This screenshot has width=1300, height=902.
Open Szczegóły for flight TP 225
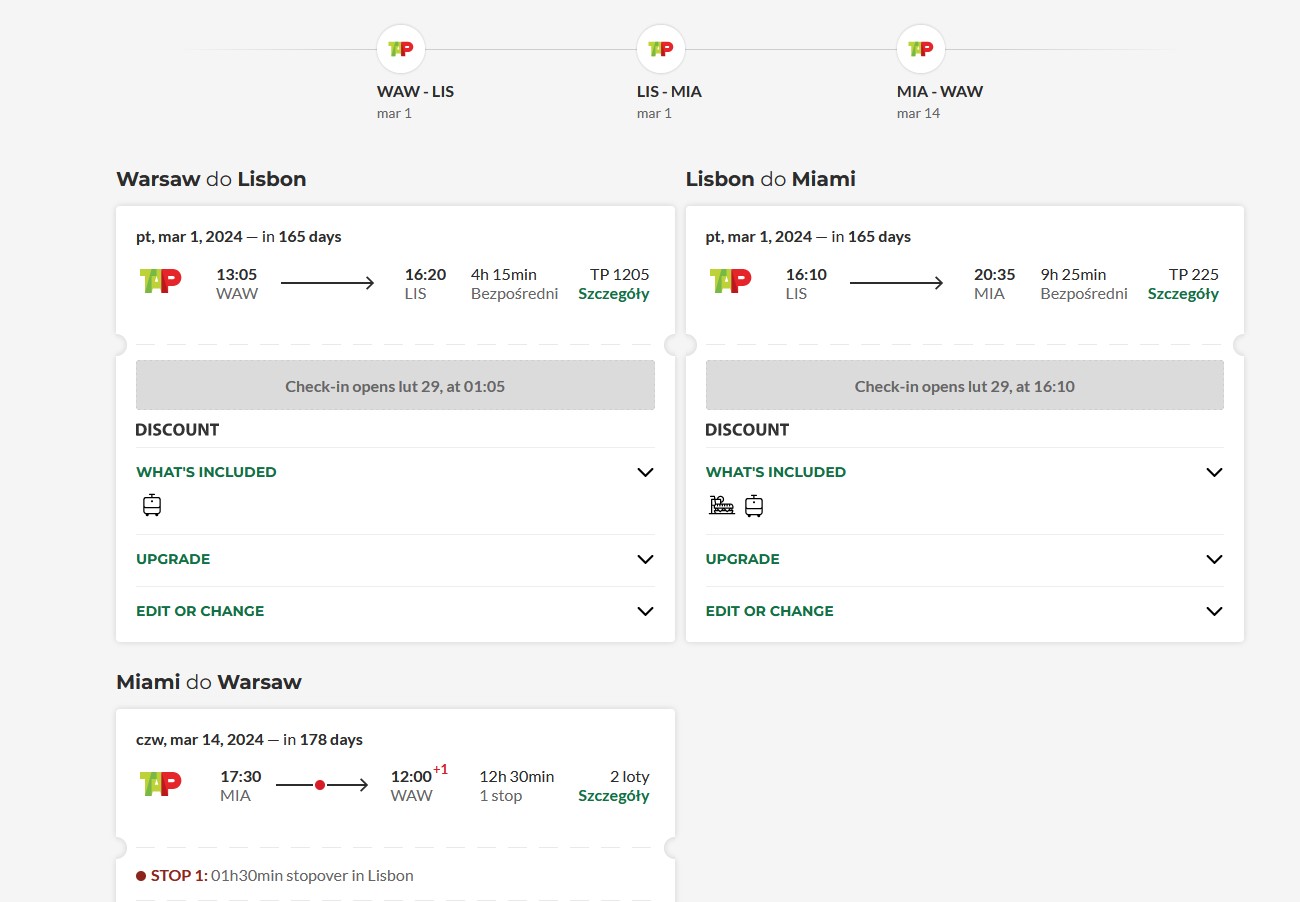(x=1183, y=294)
